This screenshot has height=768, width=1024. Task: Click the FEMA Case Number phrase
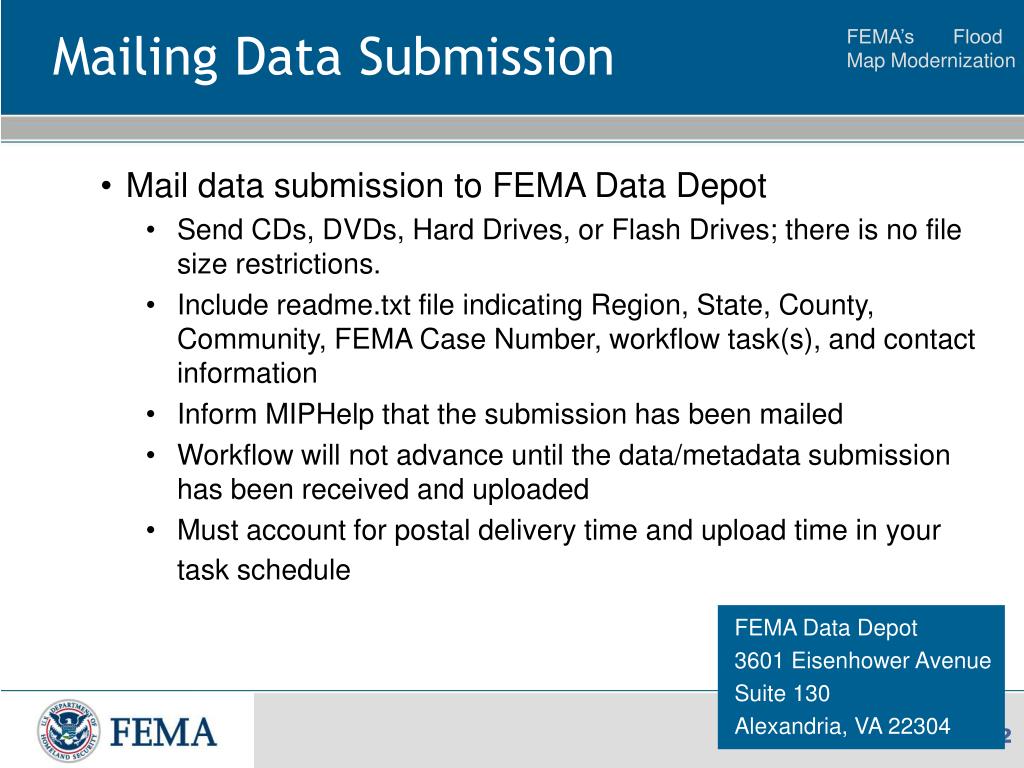coord(465,340)
